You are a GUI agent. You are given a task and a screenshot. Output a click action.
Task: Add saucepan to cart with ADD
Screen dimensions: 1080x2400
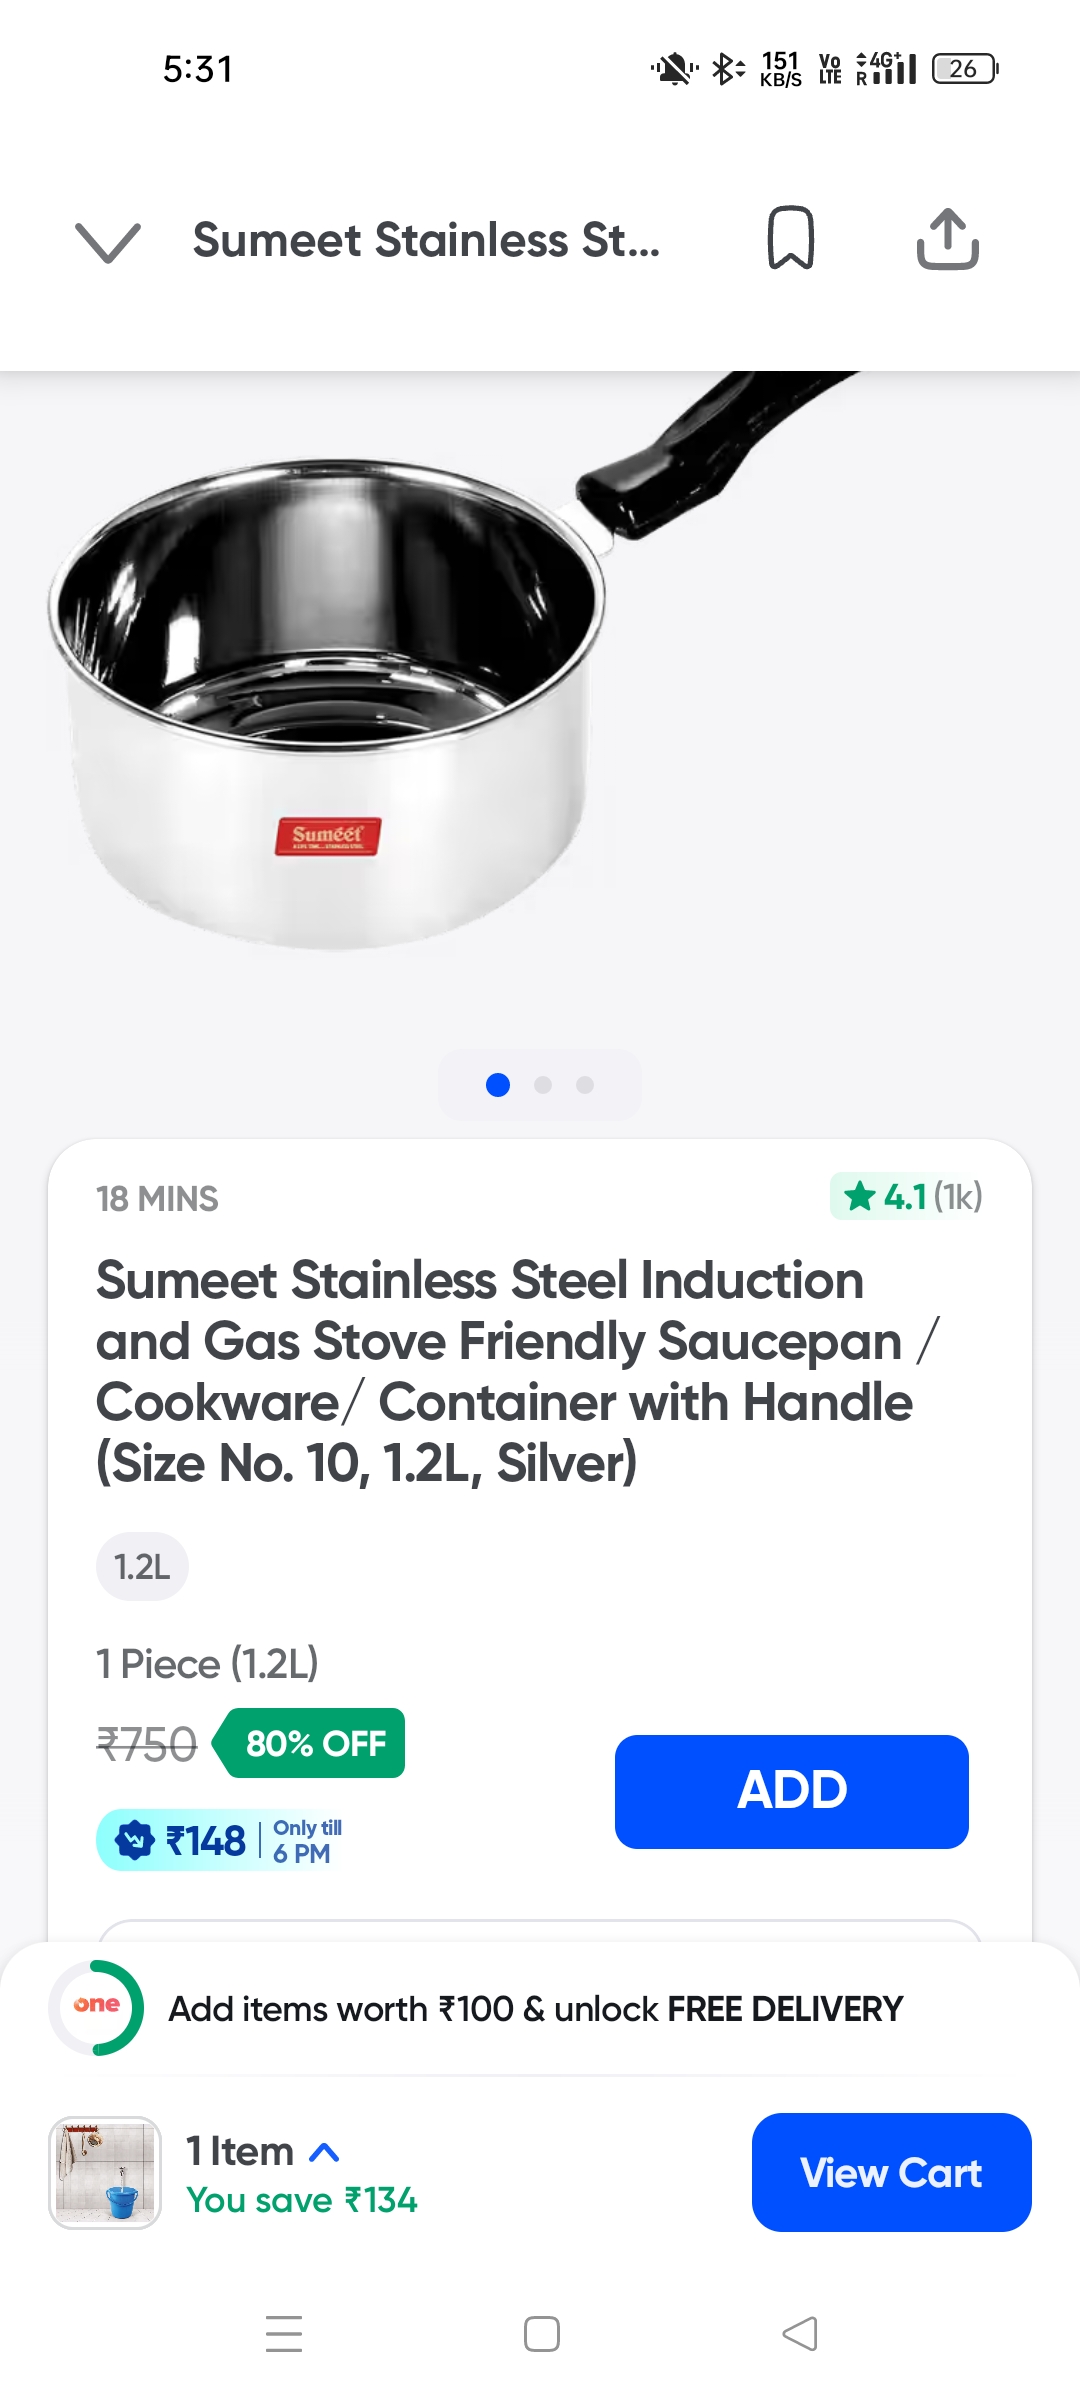click(791, 1791)
